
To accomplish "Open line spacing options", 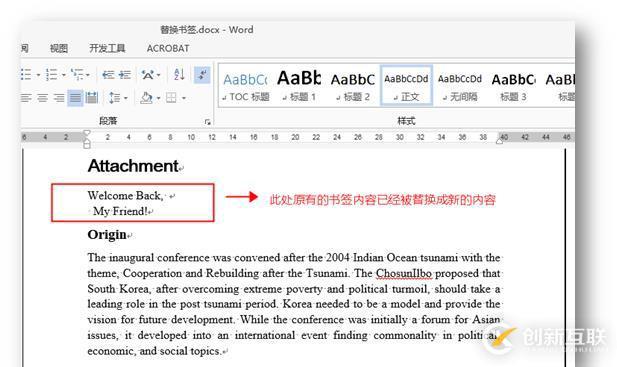I will click(115, 98).
